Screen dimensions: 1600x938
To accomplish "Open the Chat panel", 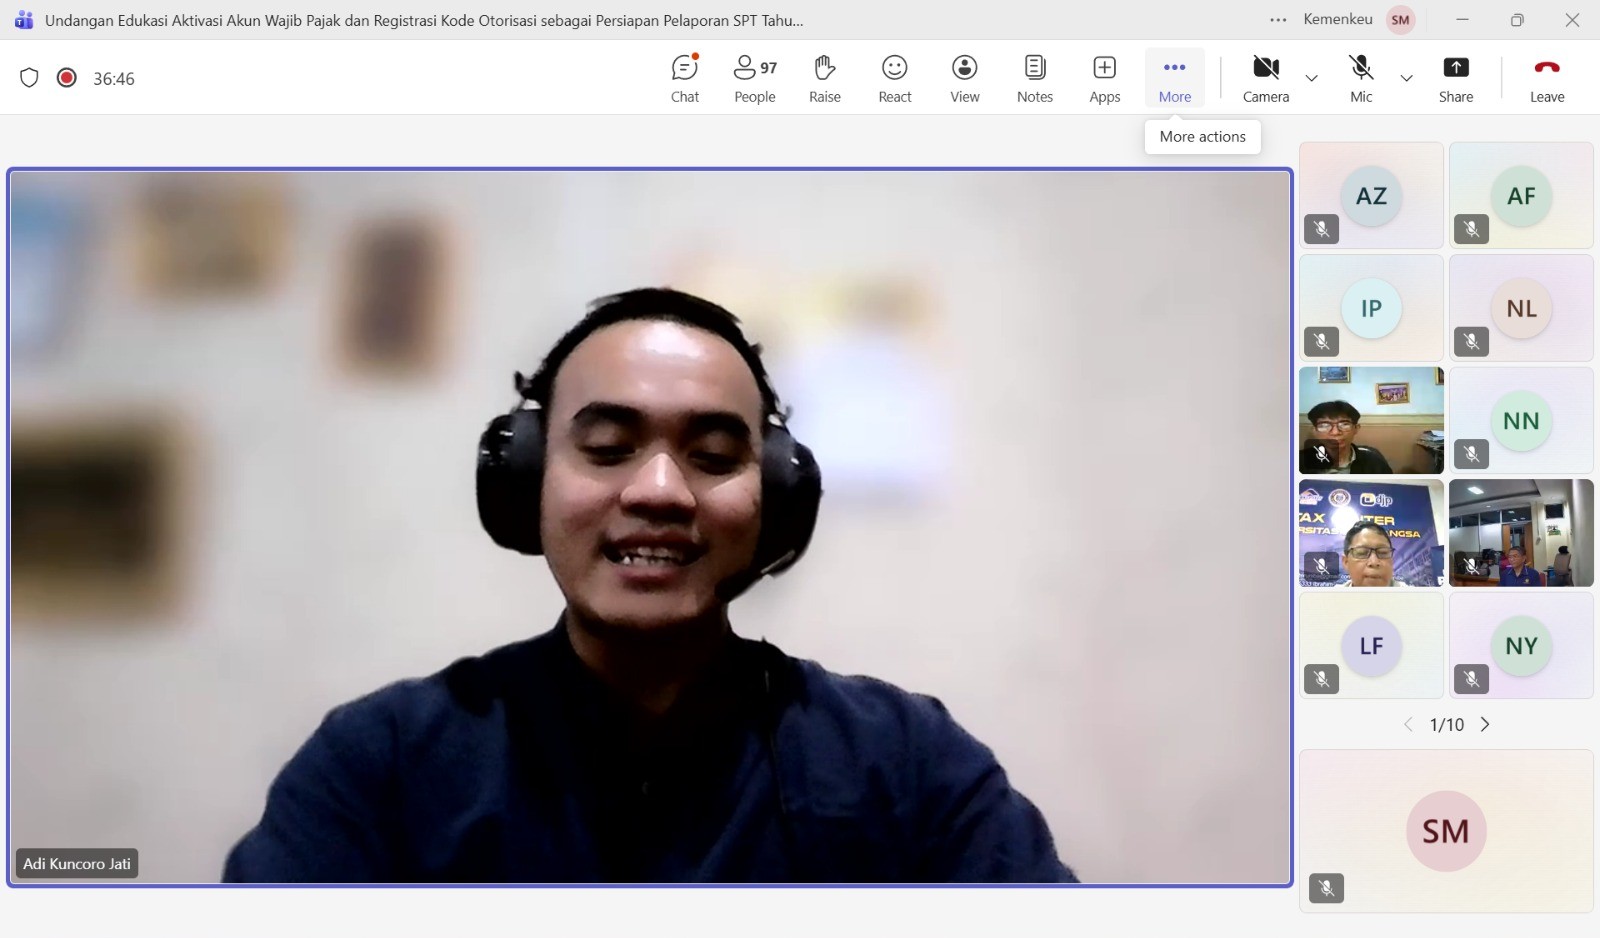I will tap(685, 78).
